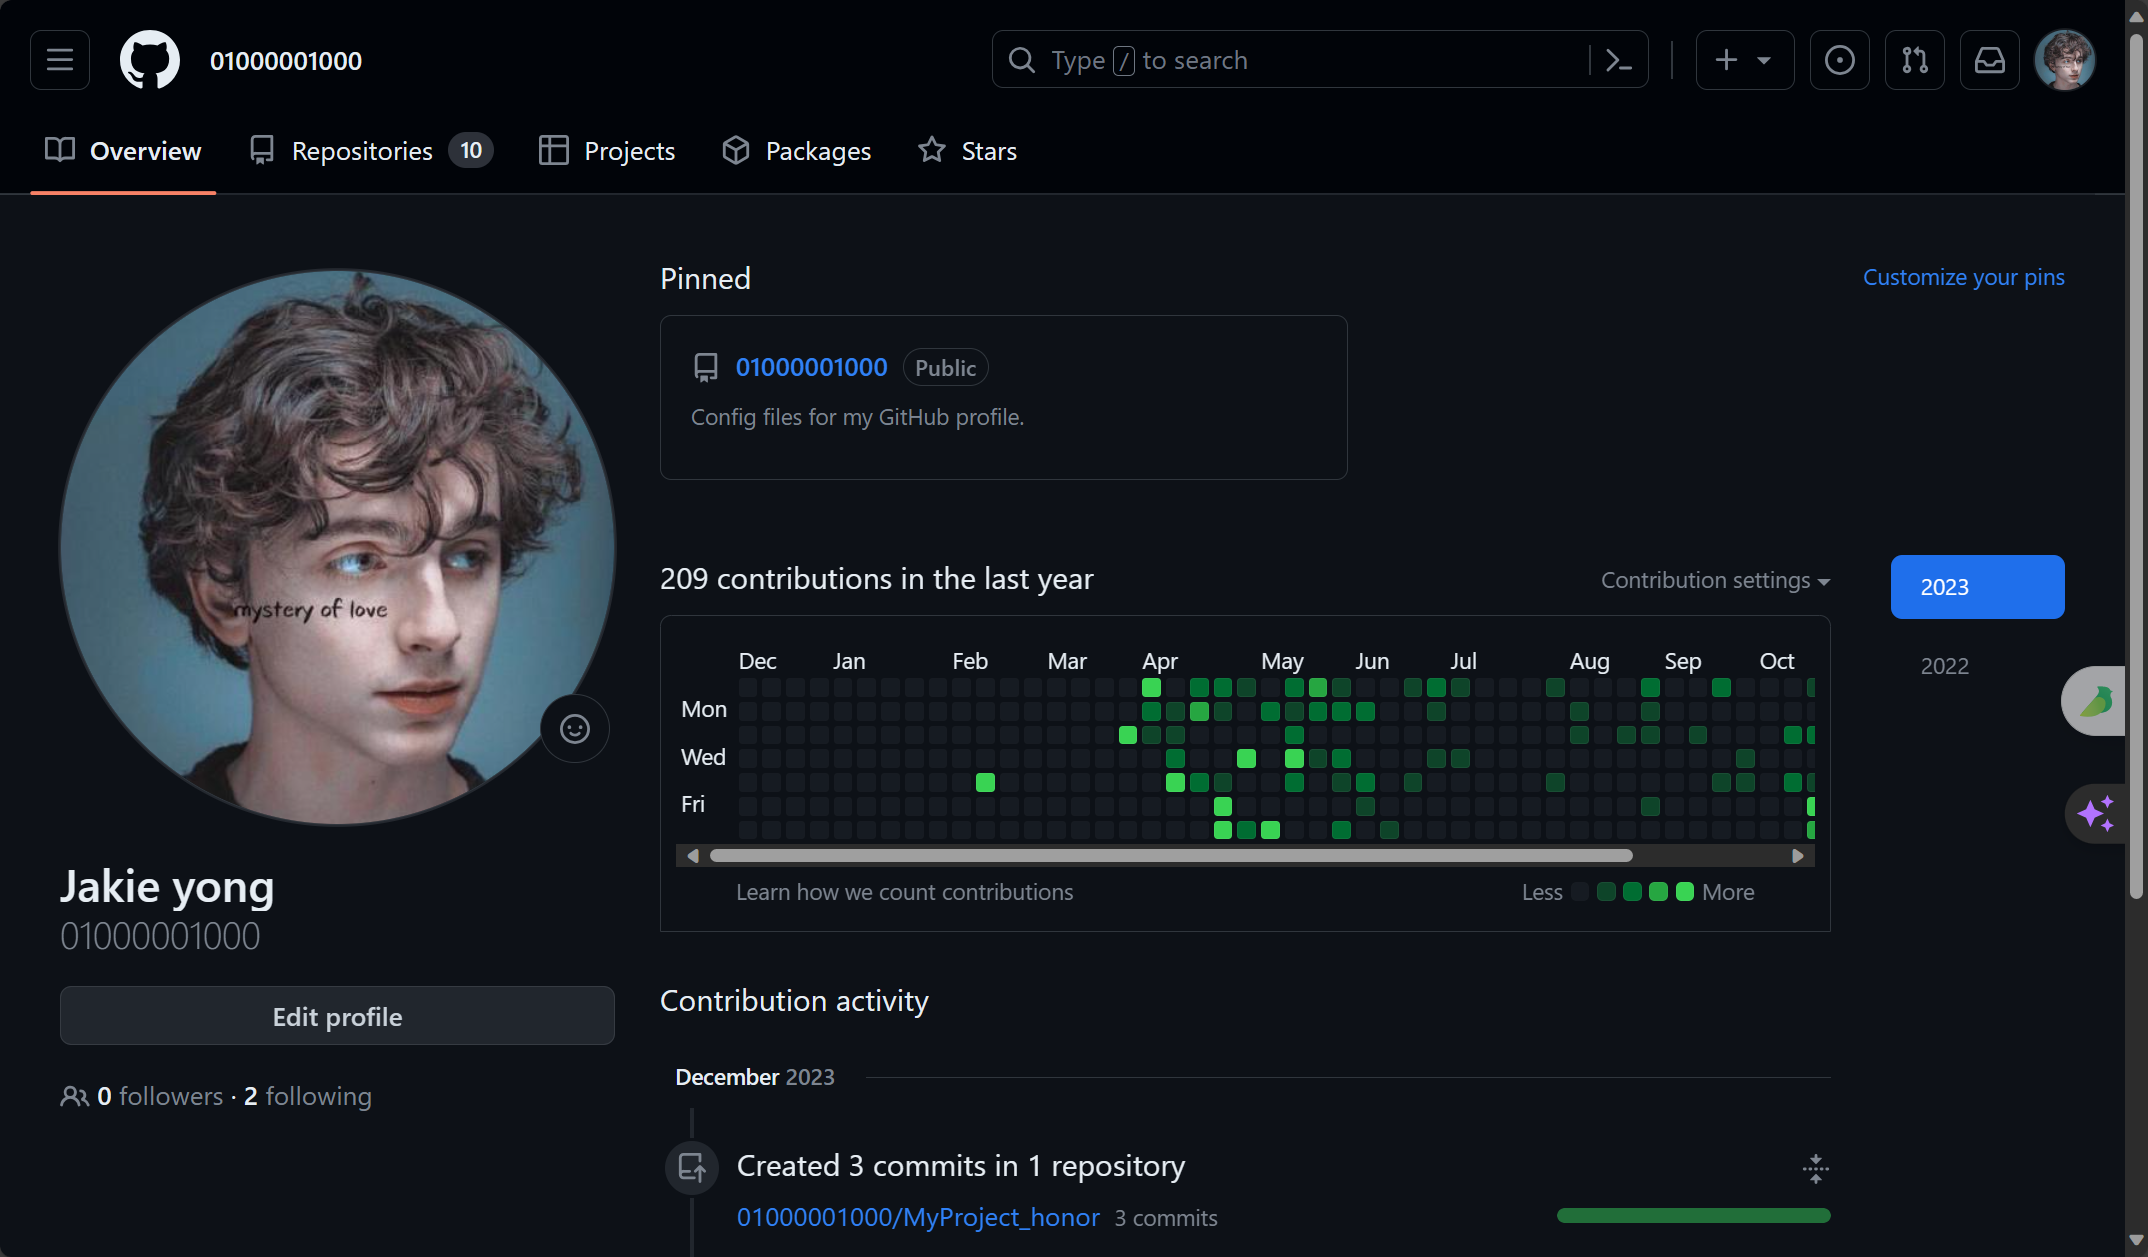The image size is (2148, 1257).
Task: Open the Contribution settings dropdown
Action: click(1714, 581)
